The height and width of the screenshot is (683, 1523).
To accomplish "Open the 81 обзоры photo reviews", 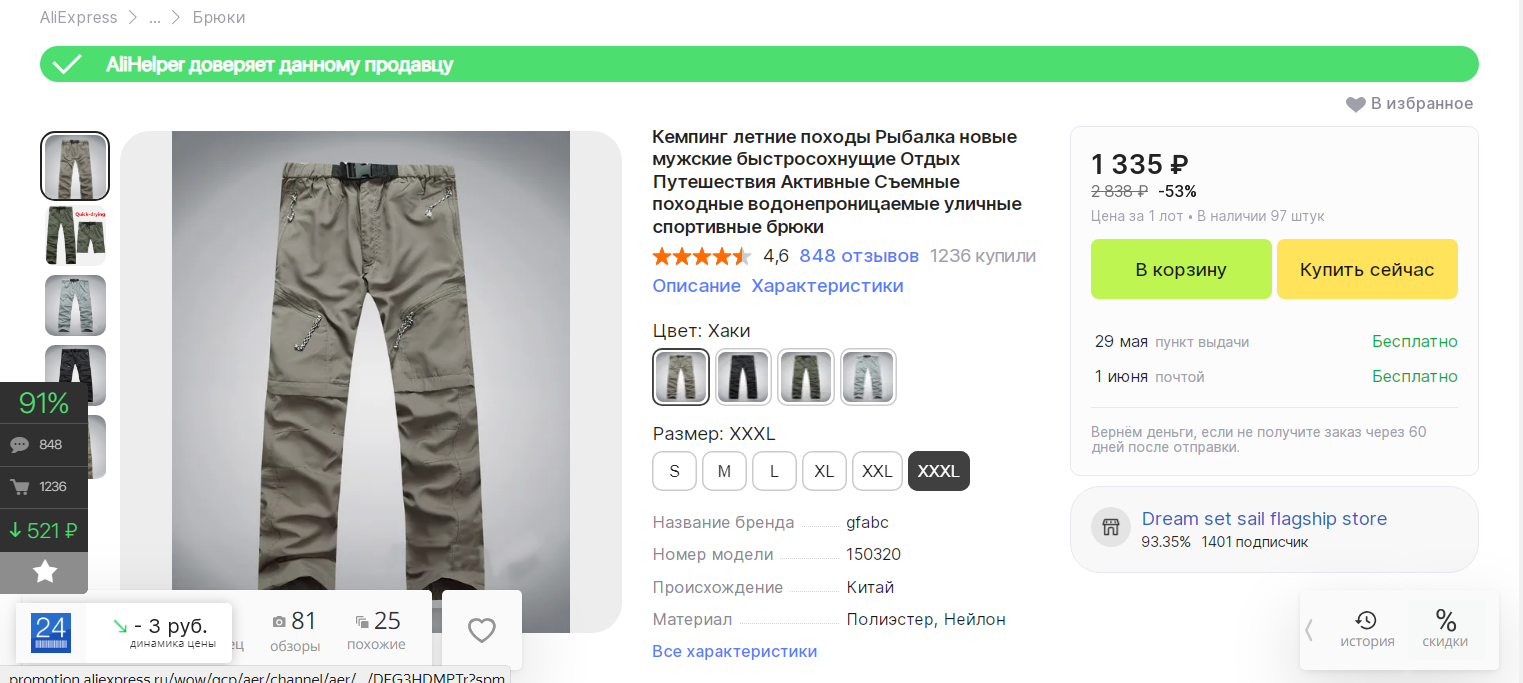I will point(295,630).
